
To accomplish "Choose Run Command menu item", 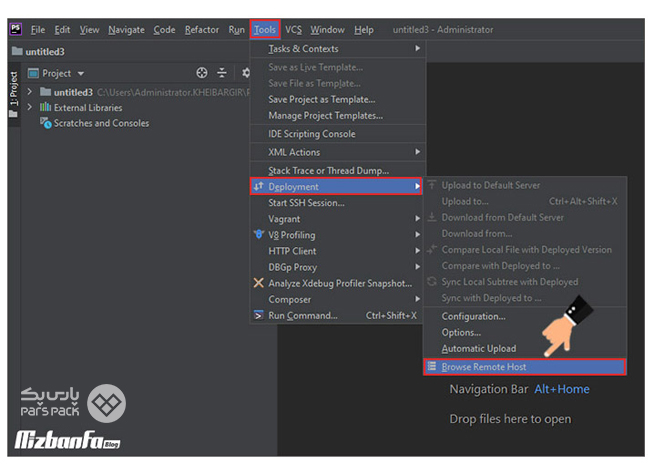I will point(338,315).
